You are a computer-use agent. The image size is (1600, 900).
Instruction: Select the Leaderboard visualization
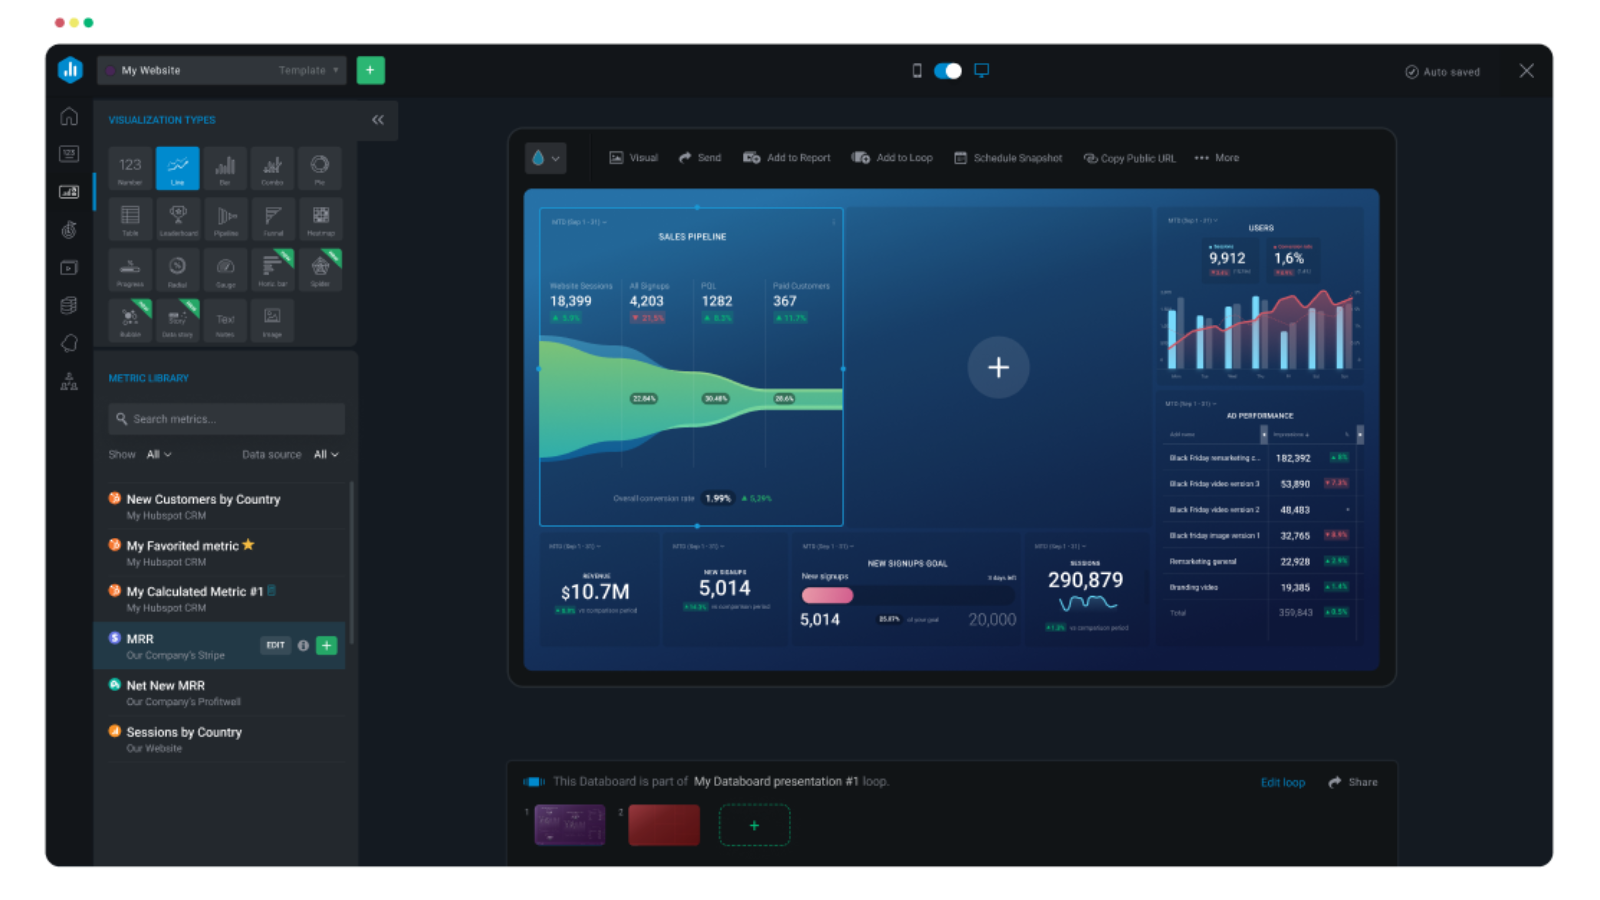(177, 219)
